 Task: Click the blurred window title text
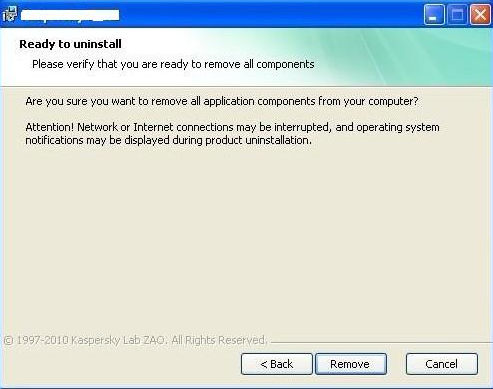coord(70,15)
